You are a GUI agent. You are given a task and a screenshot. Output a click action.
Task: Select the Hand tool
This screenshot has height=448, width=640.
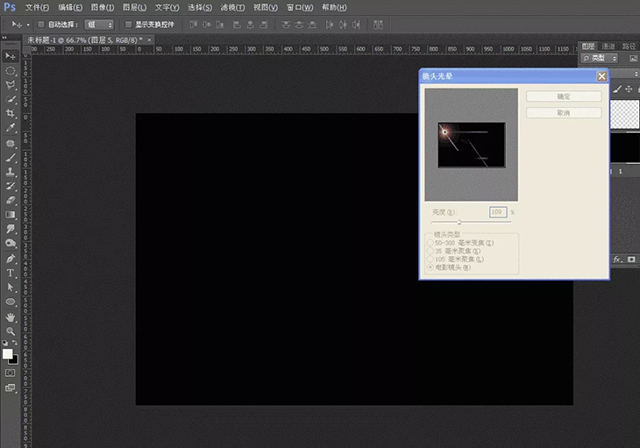(11, 316)
